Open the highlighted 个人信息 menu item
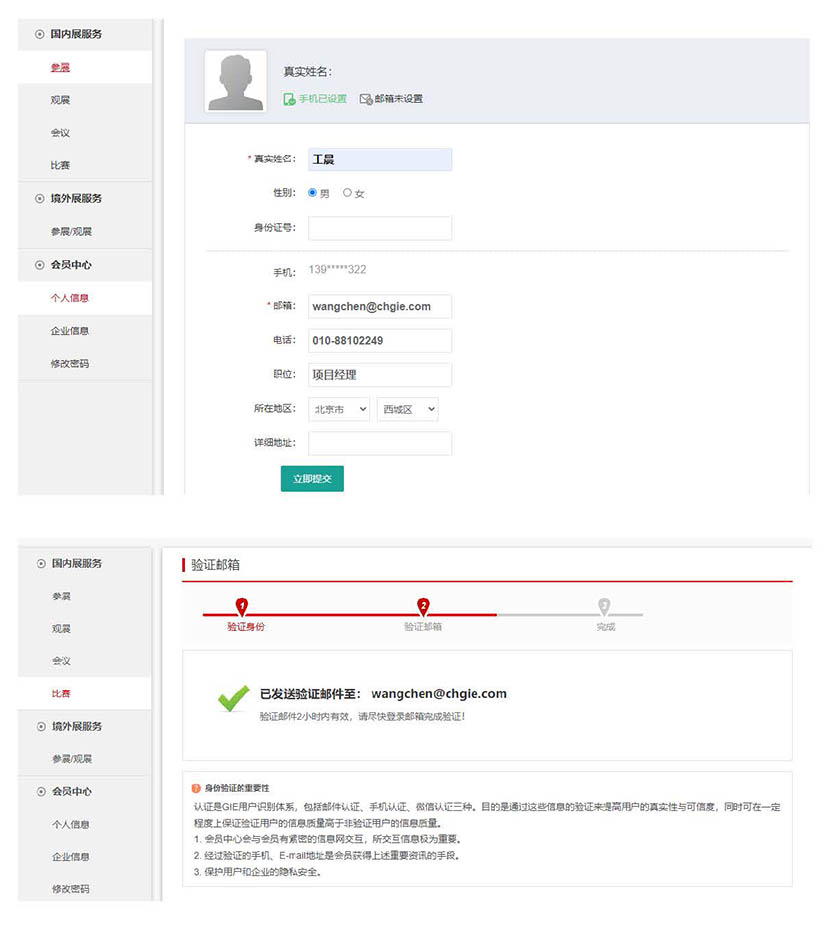Image resolution: width=840 pixels, height=941 pixels. [70, 298]
